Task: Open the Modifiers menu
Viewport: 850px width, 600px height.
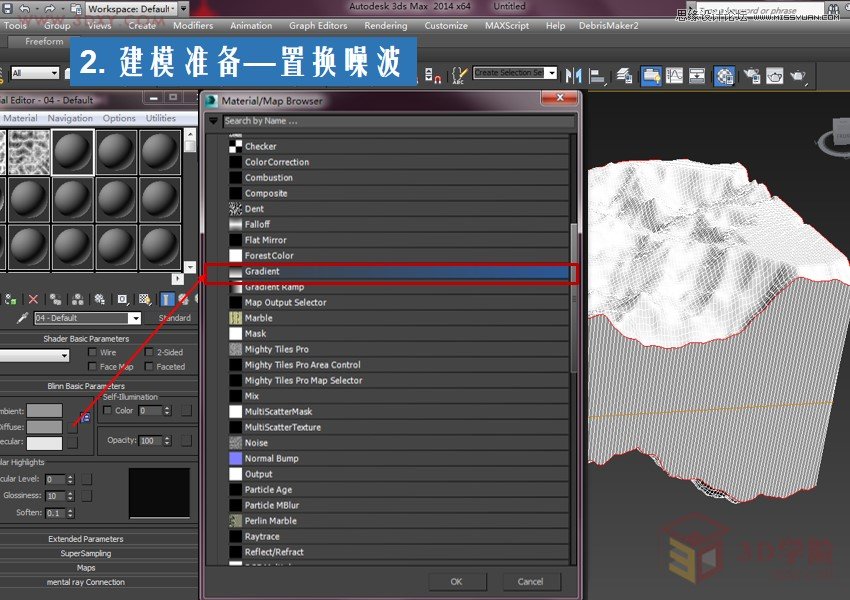Action: tap(193, 25)
